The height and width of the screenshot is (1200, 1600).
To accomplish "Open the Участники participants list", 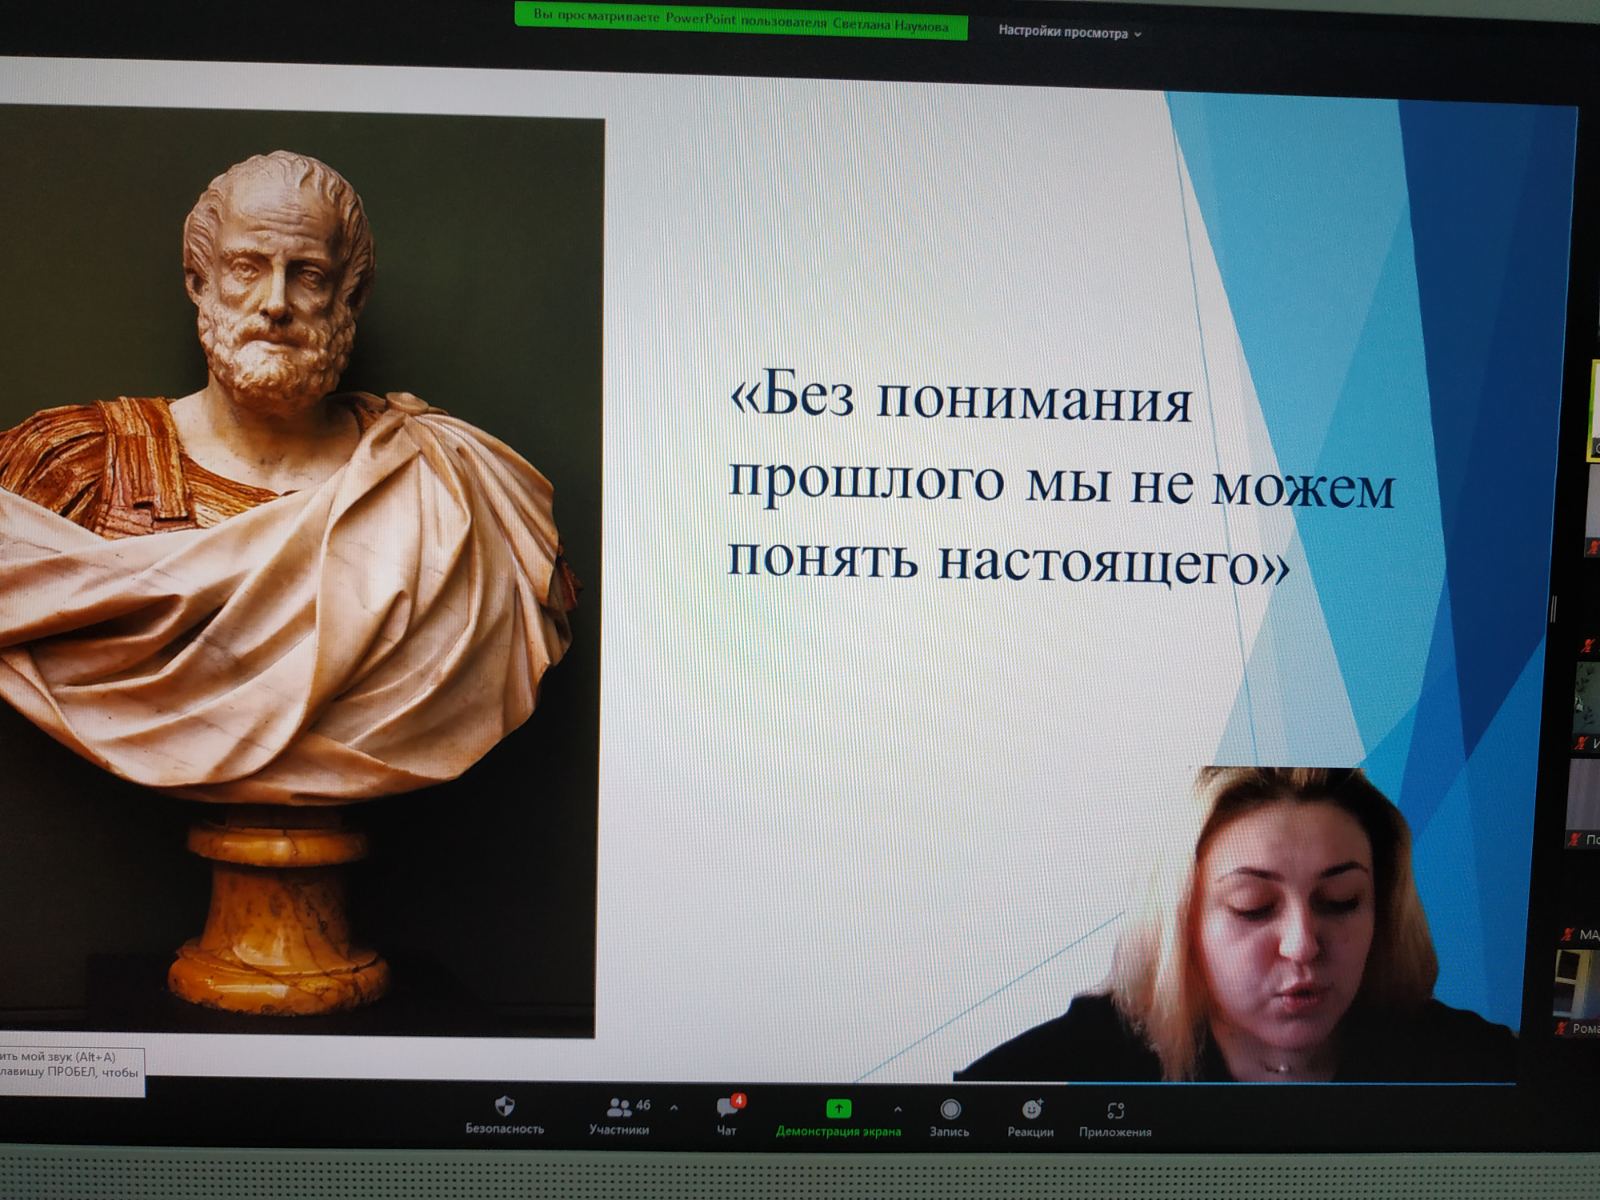I will [619, 1108].
